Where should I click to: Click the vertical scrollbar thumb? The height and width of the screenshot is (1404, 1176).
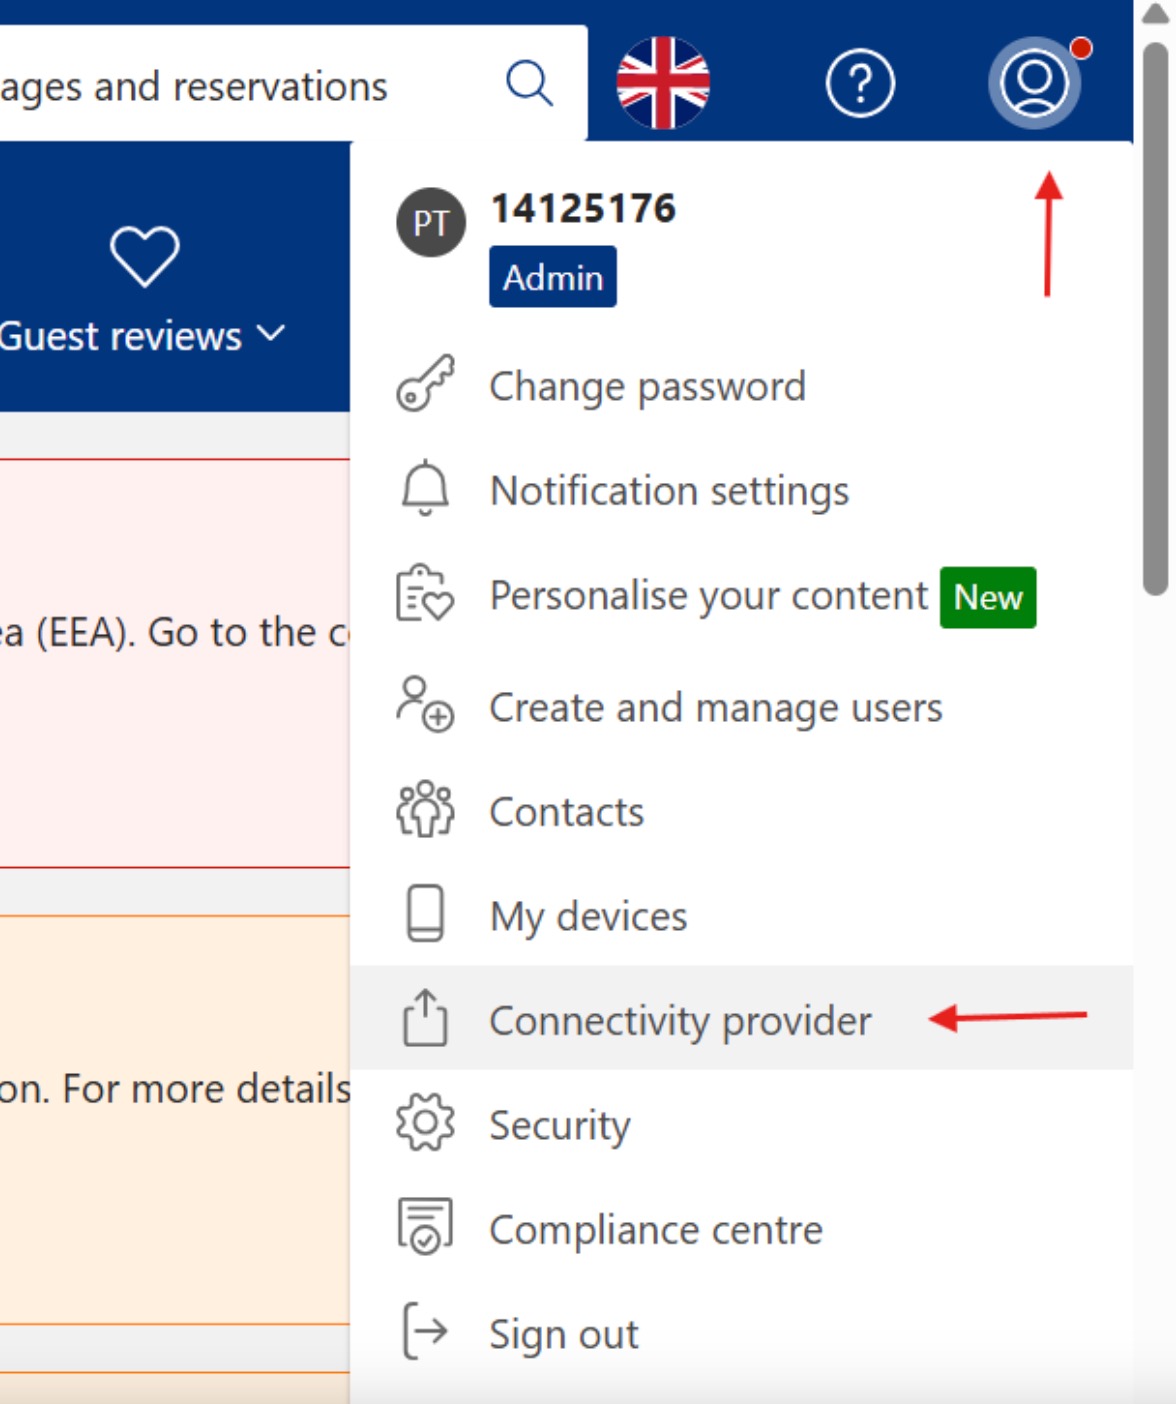(x=1155, y=318)
